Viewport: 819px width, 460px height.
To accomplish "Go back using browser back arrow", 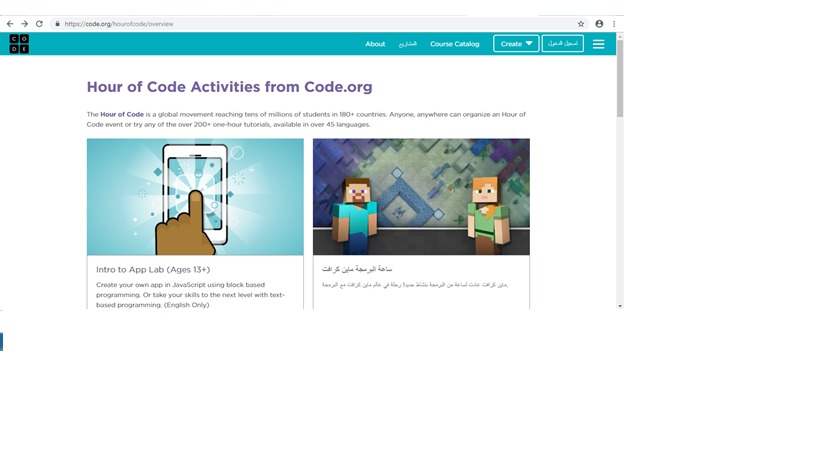I will [x=10, y=24].
